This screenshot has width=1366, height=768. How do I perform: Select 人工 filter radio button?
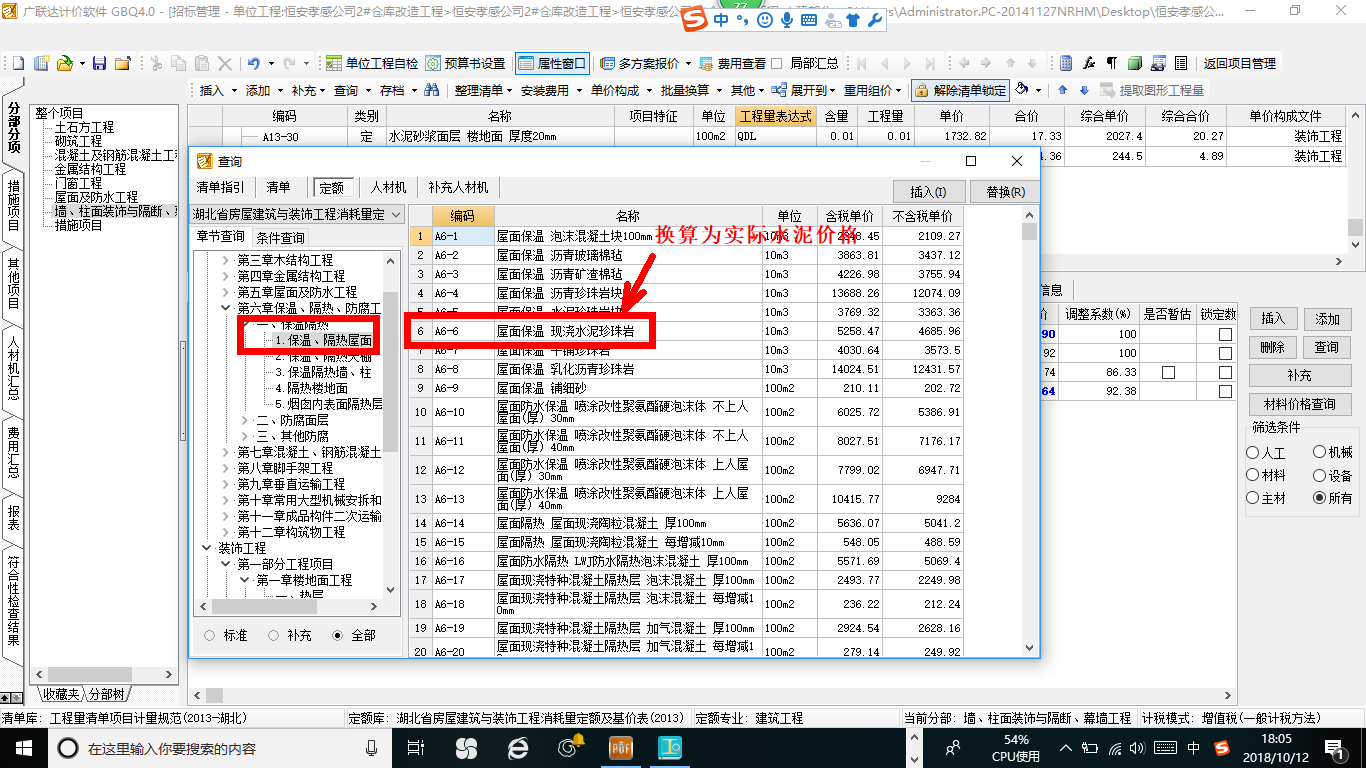(x=1253, y=453)
